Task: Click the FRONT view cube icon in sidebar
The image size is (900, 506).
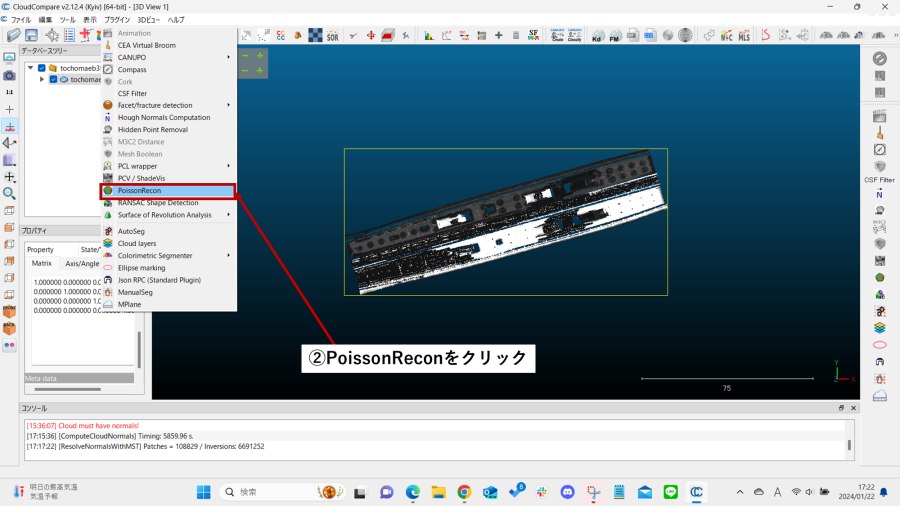Action: tap(9, 312)
